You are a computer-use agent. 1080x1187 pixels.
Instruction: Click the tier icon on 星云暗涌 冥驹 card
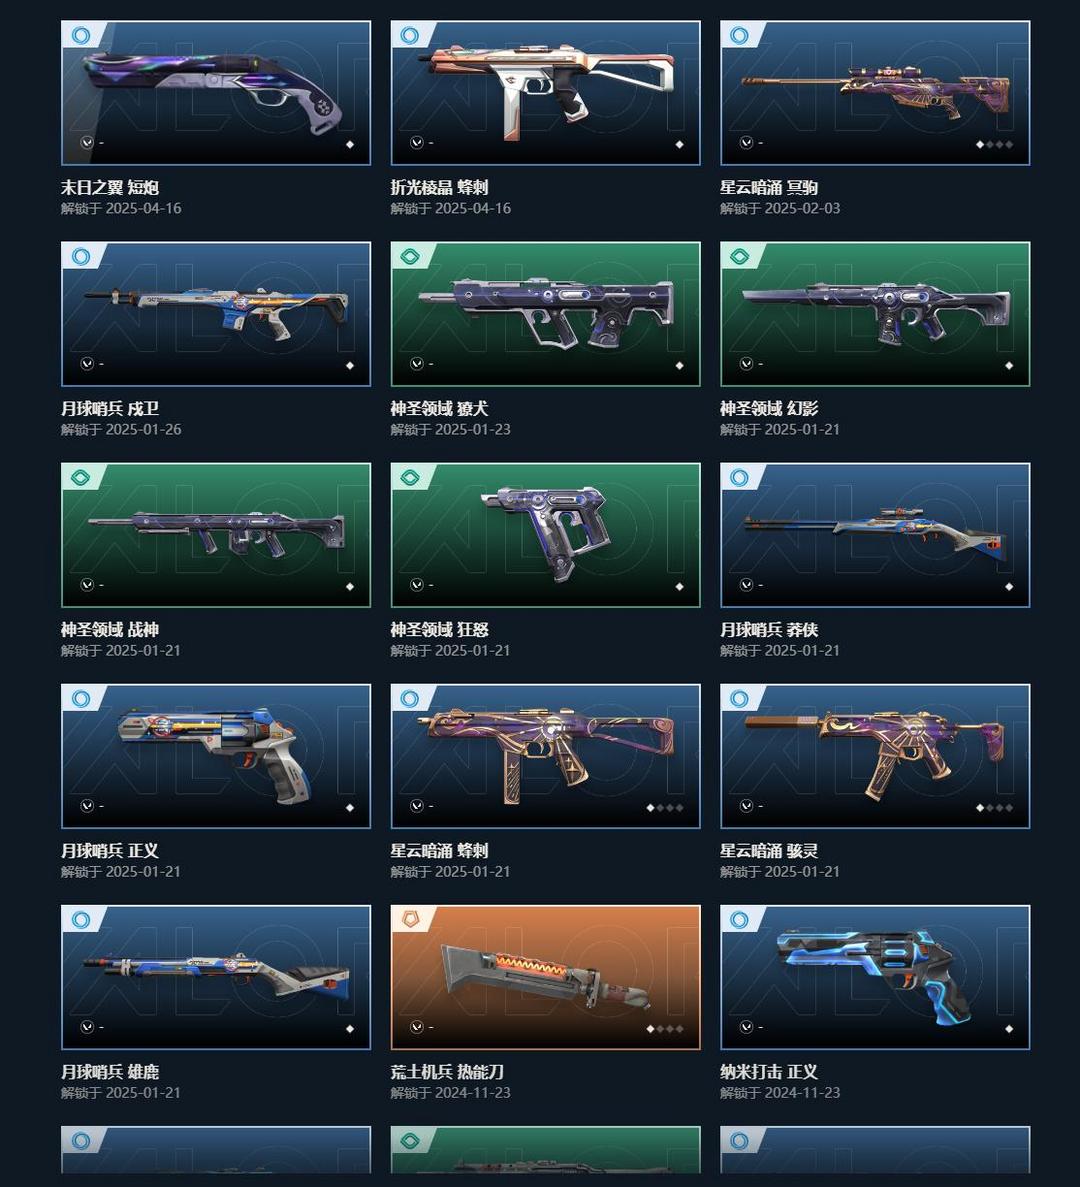coord(739,36)
